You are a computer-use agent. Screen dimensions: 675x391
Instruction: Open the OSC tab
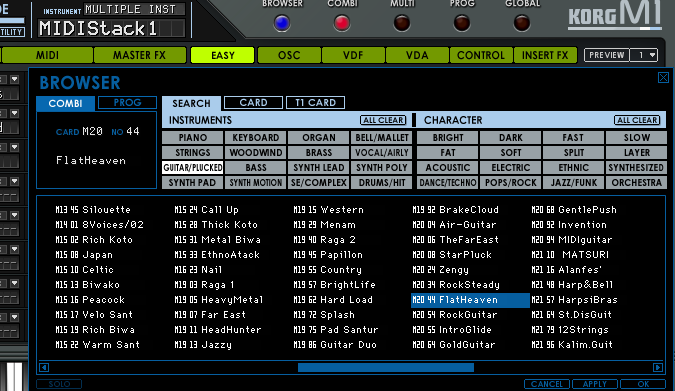coord(289,55)
